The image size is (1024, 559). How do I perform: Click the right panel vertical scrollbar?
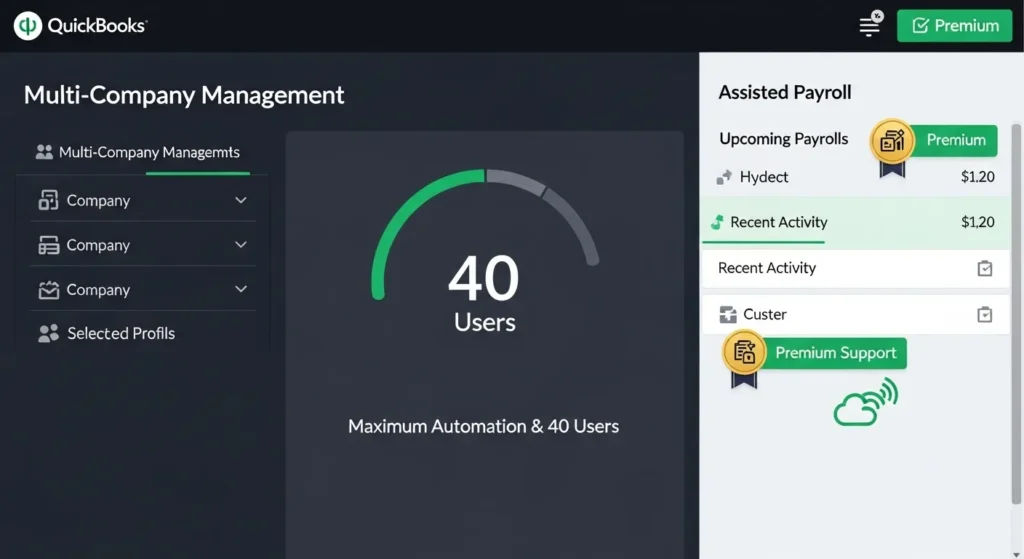tap(1016, 300)
